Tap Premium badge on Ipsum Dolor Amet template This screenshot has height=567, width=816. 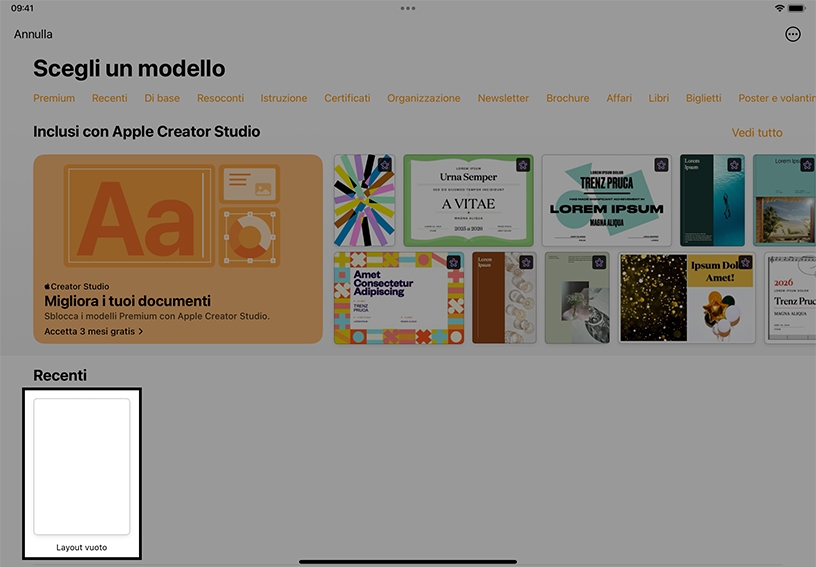tap(745, 263)
